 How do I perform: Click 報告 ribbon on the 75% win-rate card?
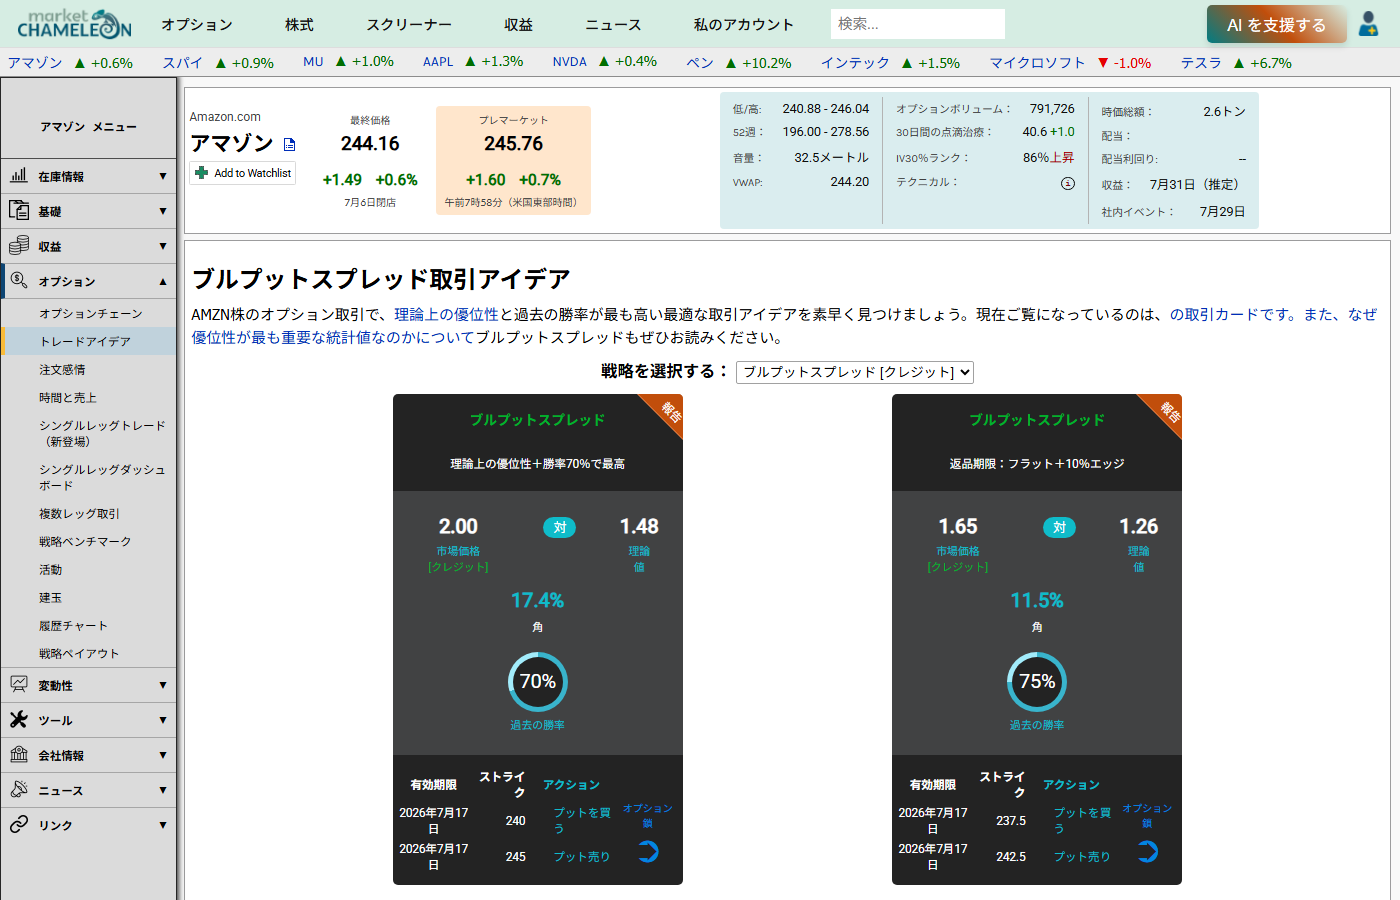click(1169, 411)
